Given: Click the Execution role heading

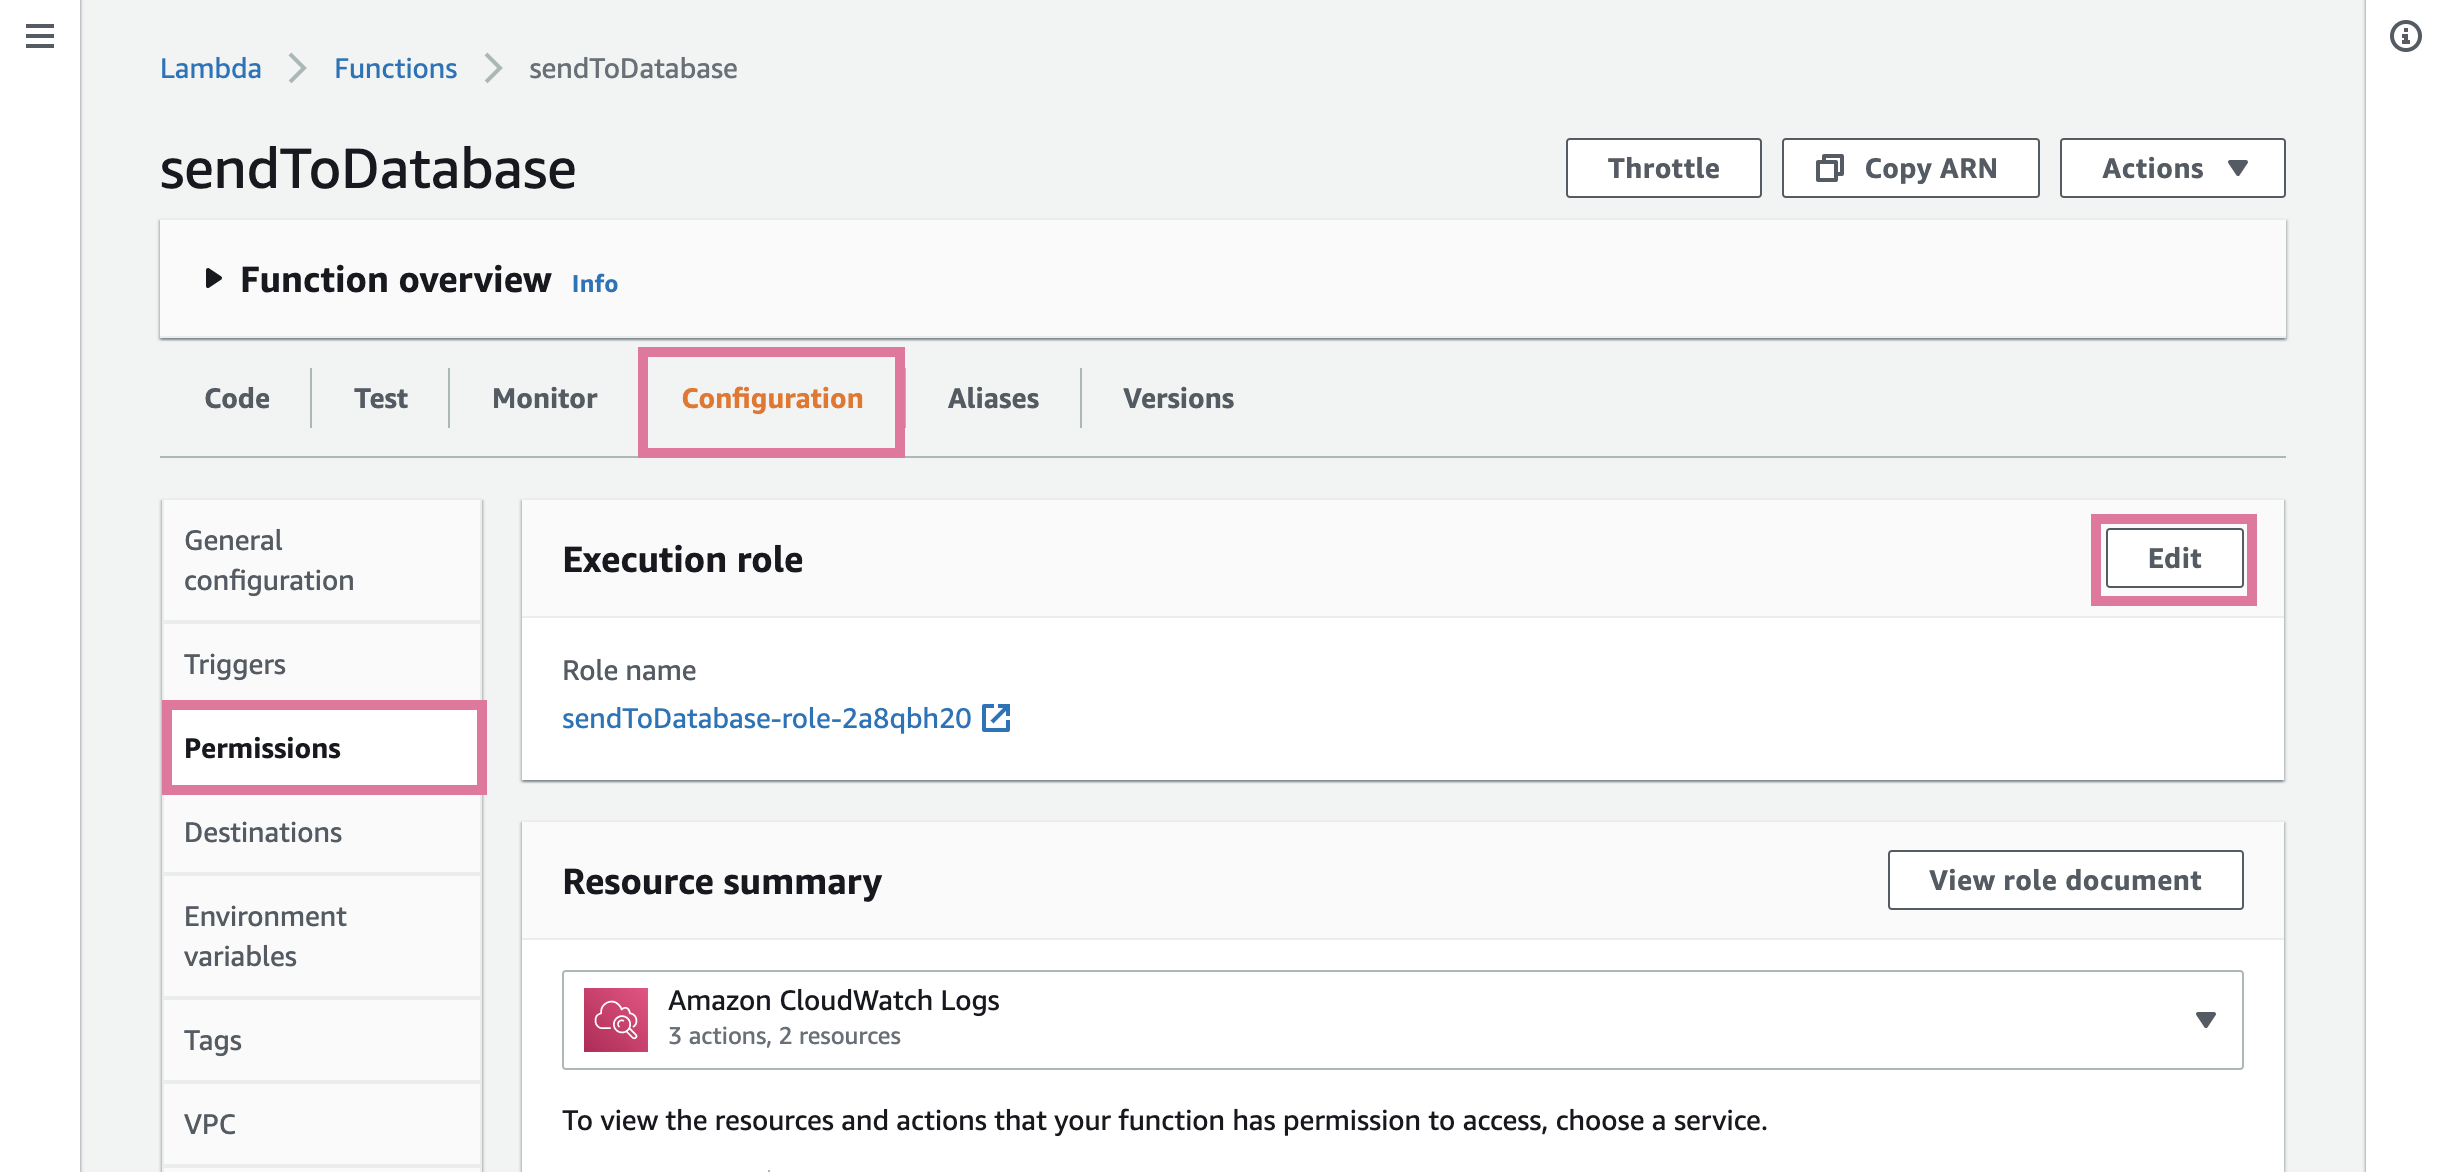Looking at the screenshot, I should 682,560.
